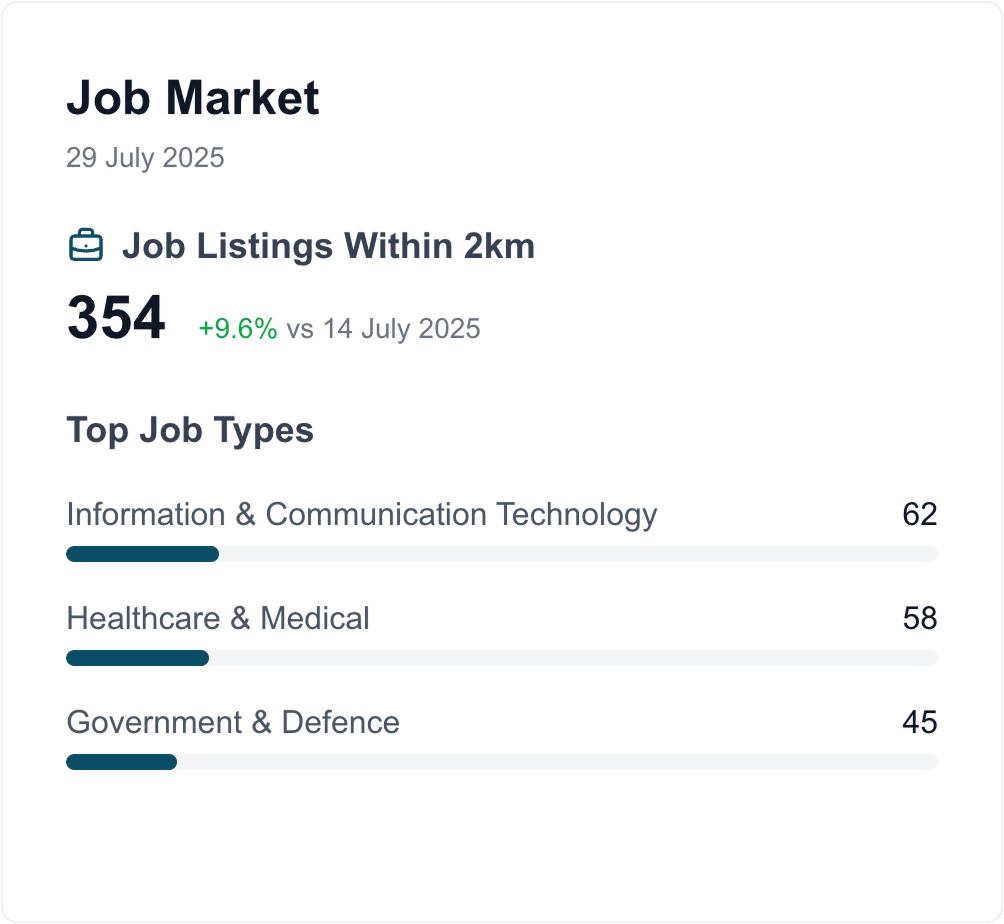The image size is (1004, 924).
Task: Click filled portion of Healthcare & Medical bar
Action: [x=137, y=658]
